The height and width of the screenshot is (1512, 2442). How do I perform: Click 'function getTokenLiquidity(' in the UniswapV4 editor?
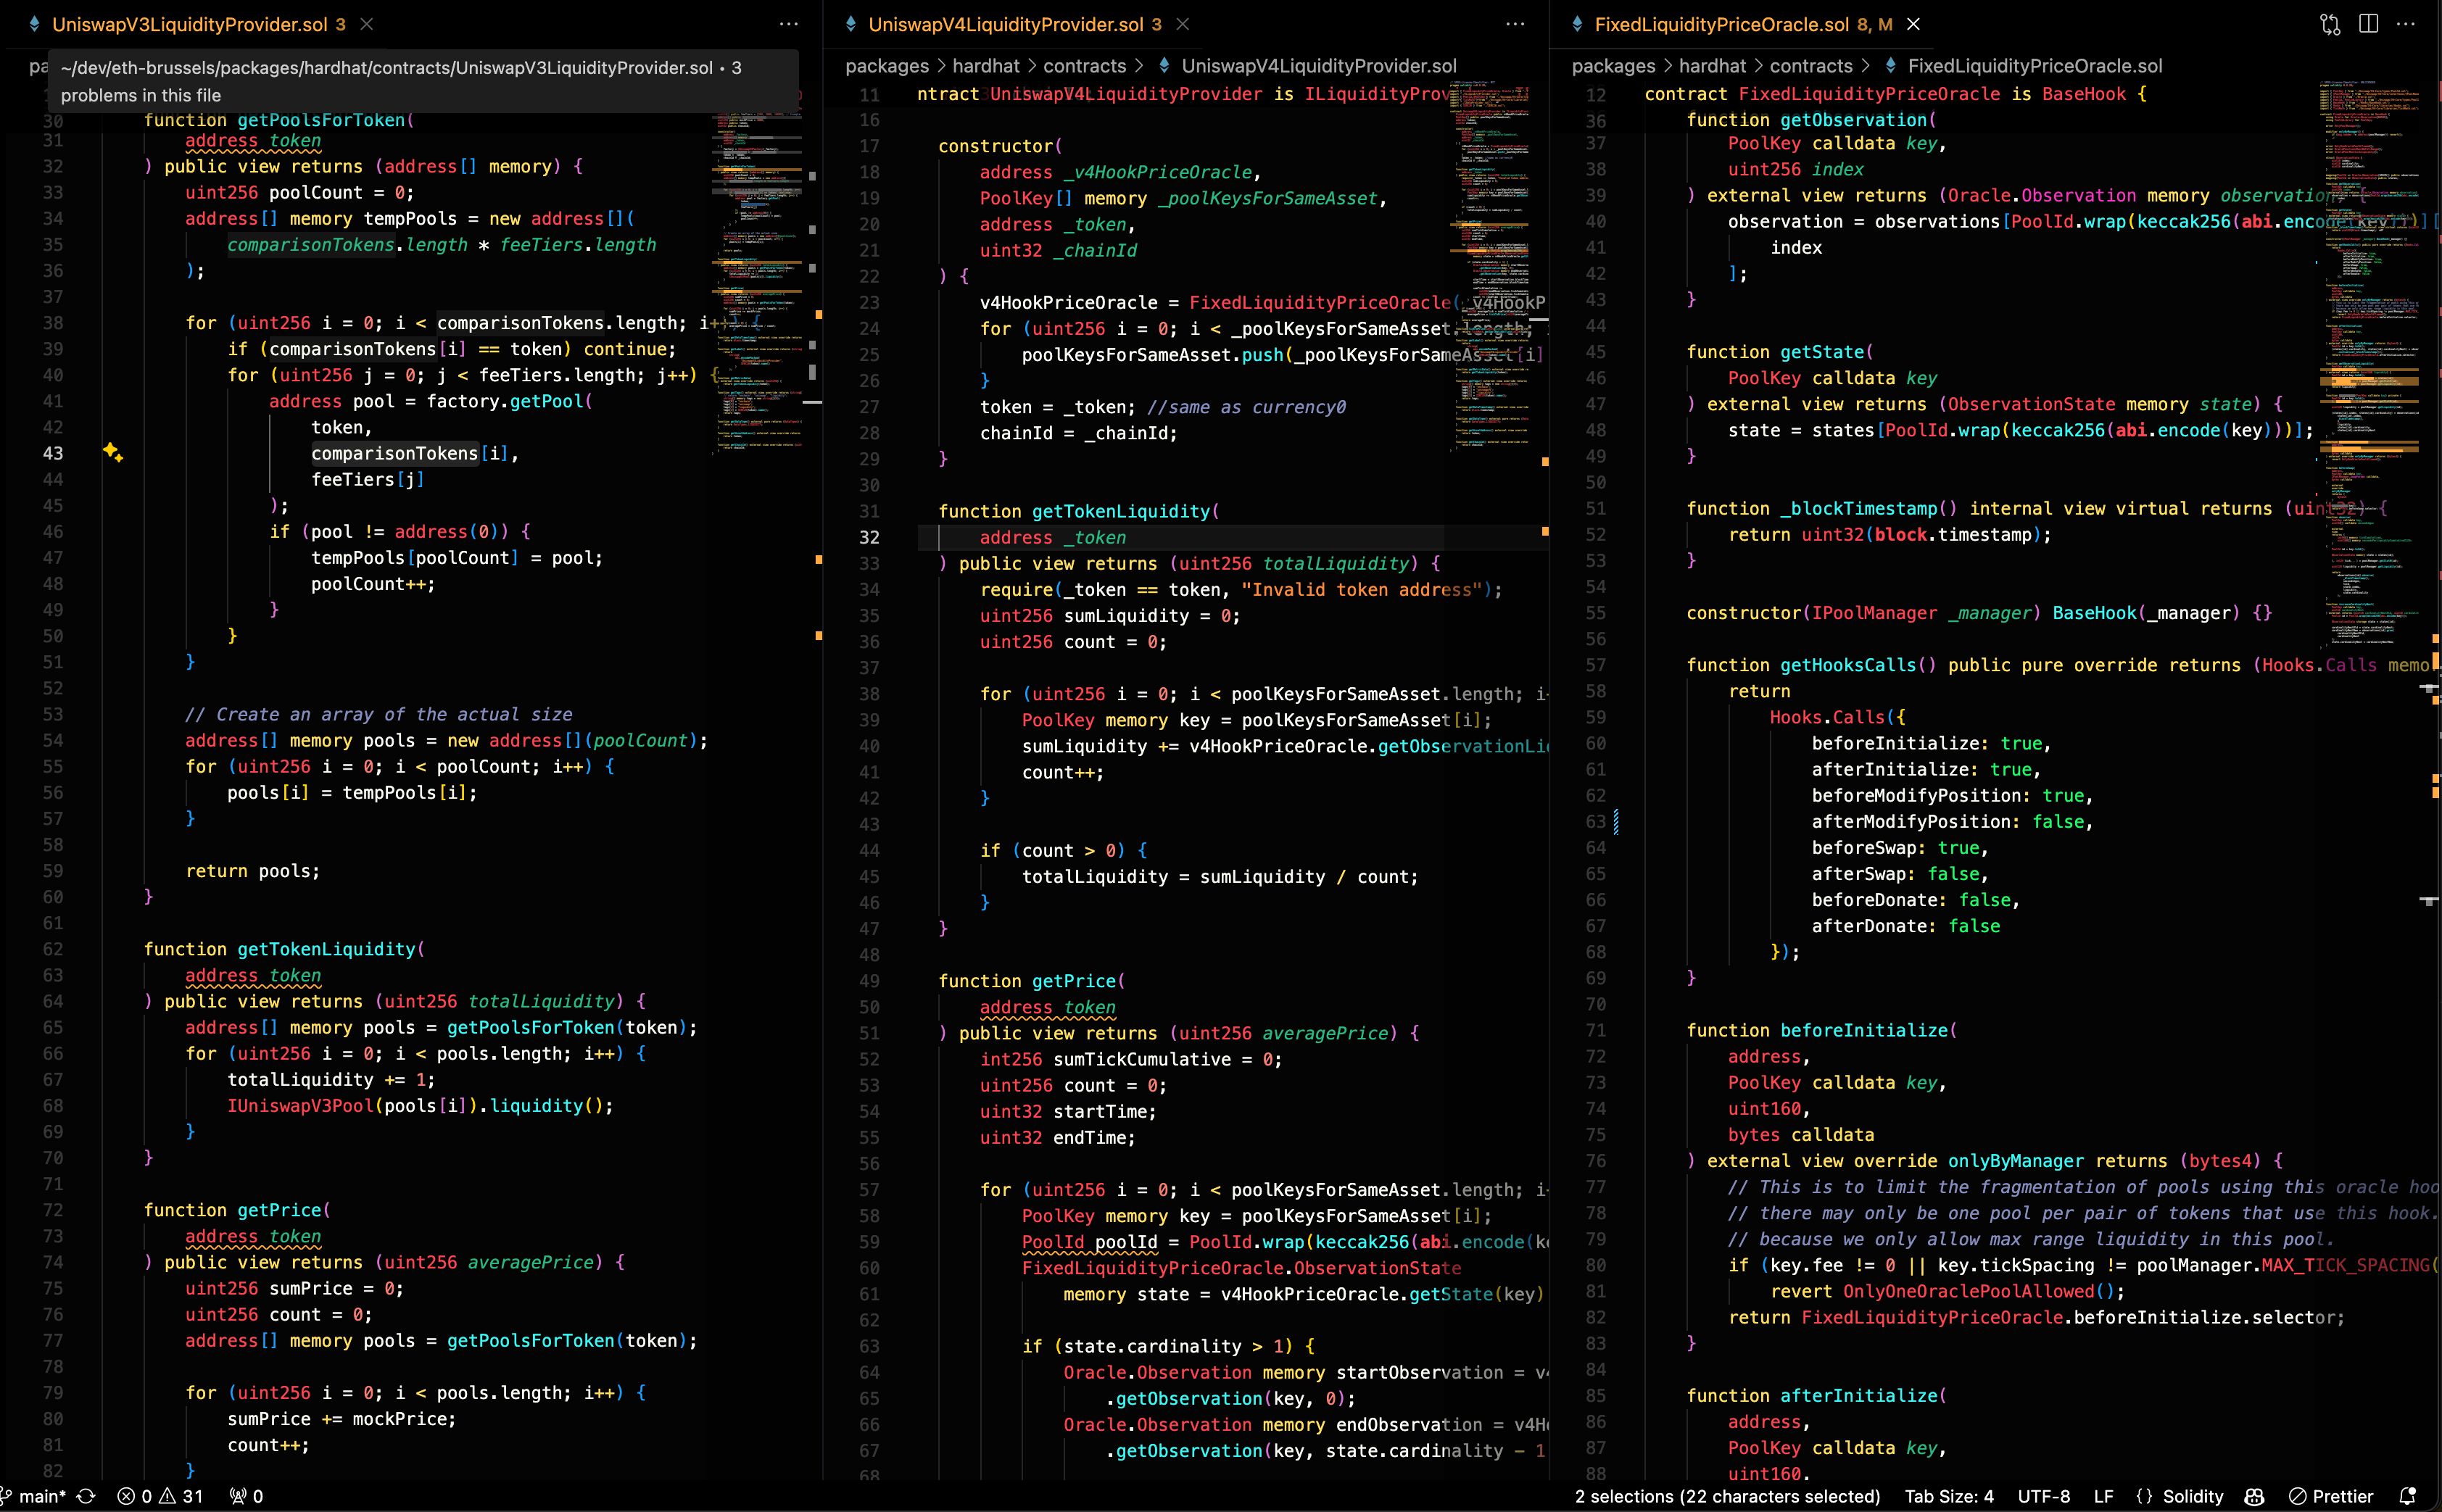pos(1078,511)
